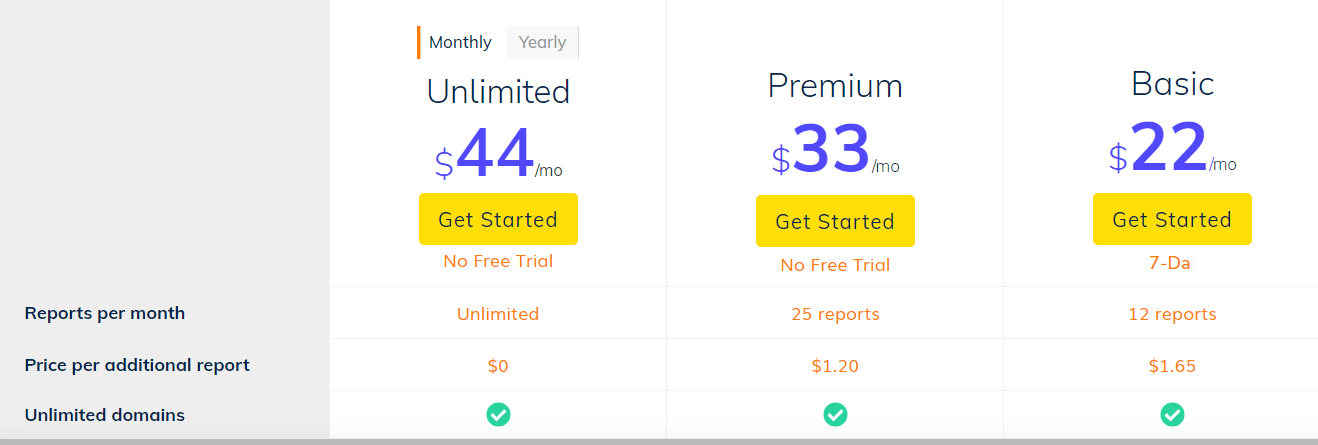Click Get Started under Basic plan

[x=1172, y=219]
